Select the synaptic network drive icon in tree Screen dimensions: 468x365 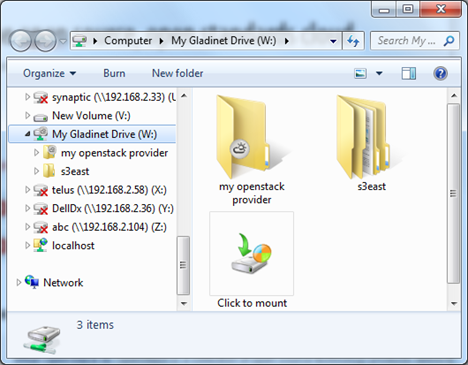click(41, 97)
